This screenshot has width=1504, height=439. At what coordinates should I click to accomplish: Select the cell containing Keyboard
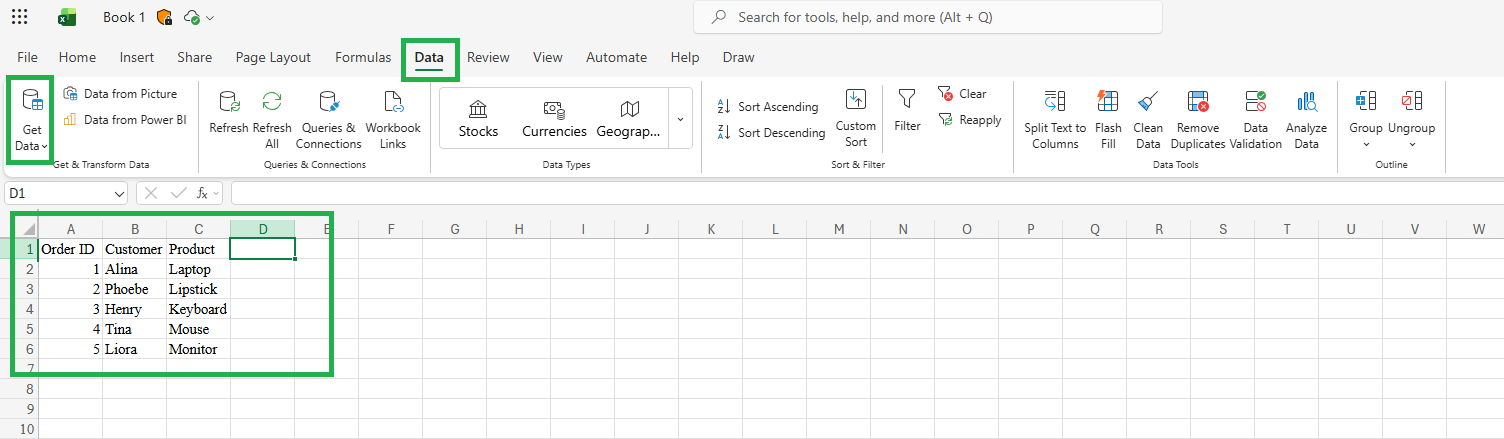[198, 309]
